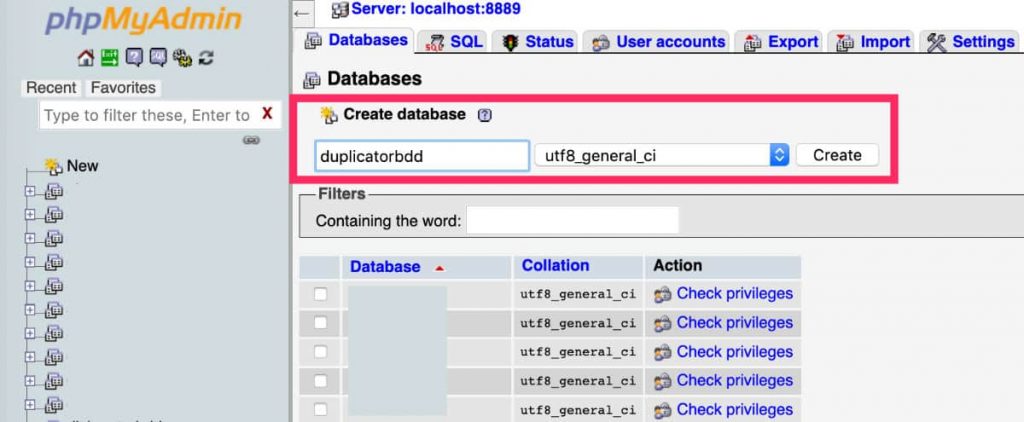Click the chain link icon under filter
This screenshot has width=1024, height=422.
251,140
